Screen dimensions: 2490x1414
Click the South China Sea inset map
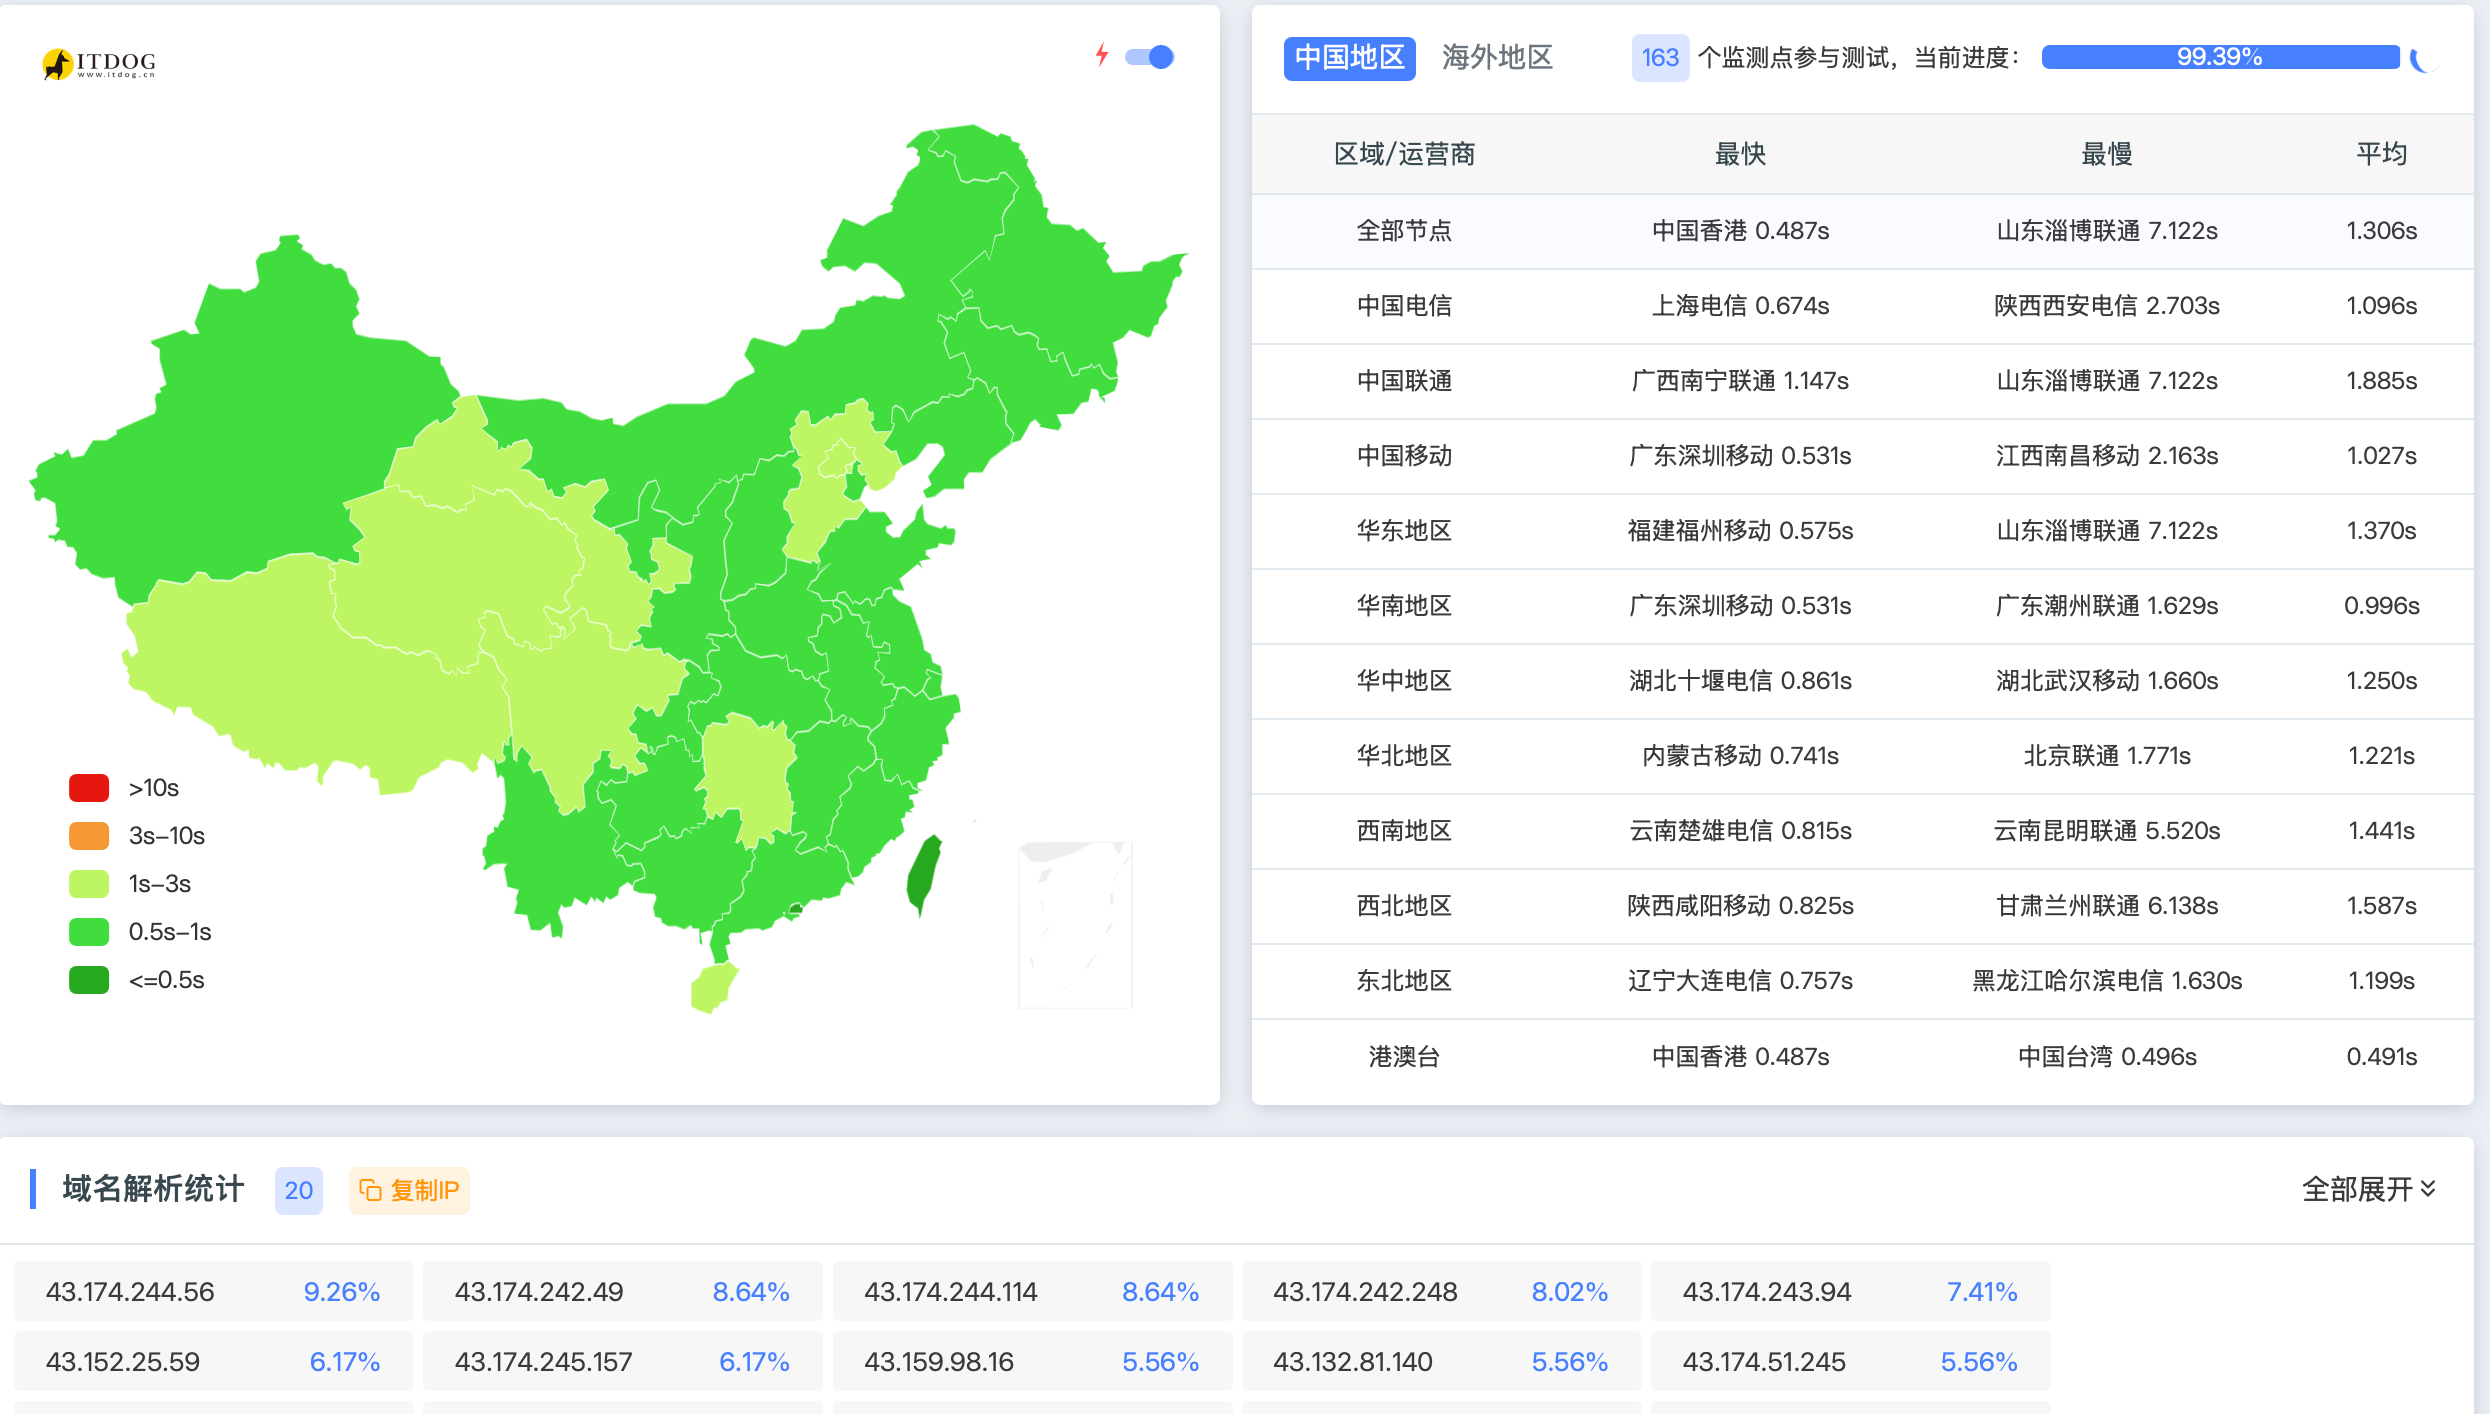(1075, 924)
